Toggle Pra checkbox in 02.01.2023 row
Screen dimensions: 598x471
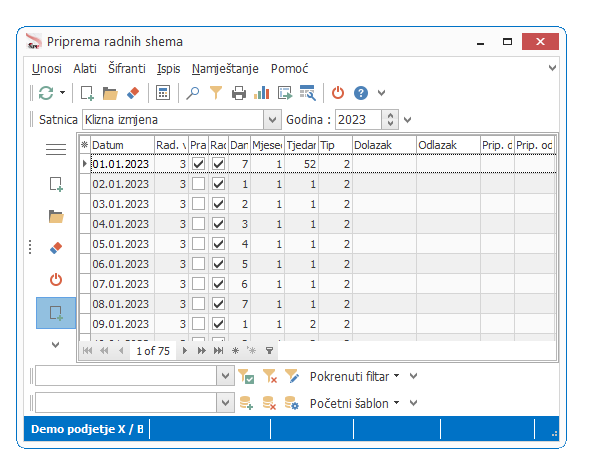198,184
